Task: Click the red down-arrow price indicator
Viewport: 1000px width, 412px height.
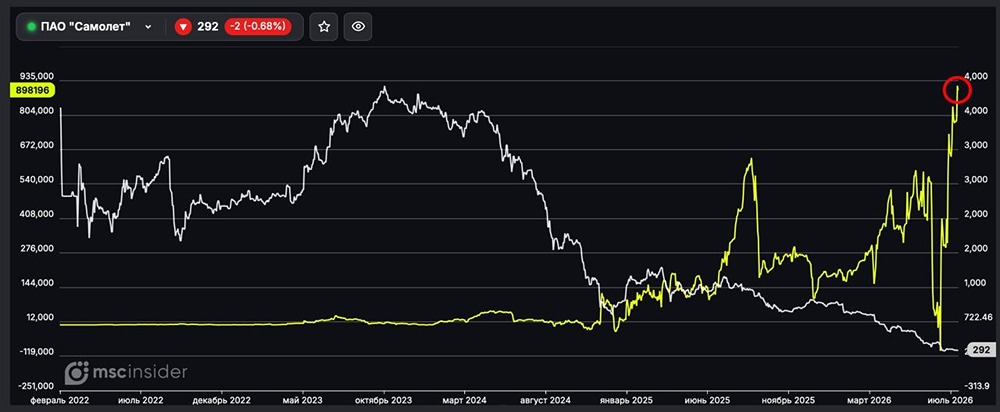Action: [183, 27]
